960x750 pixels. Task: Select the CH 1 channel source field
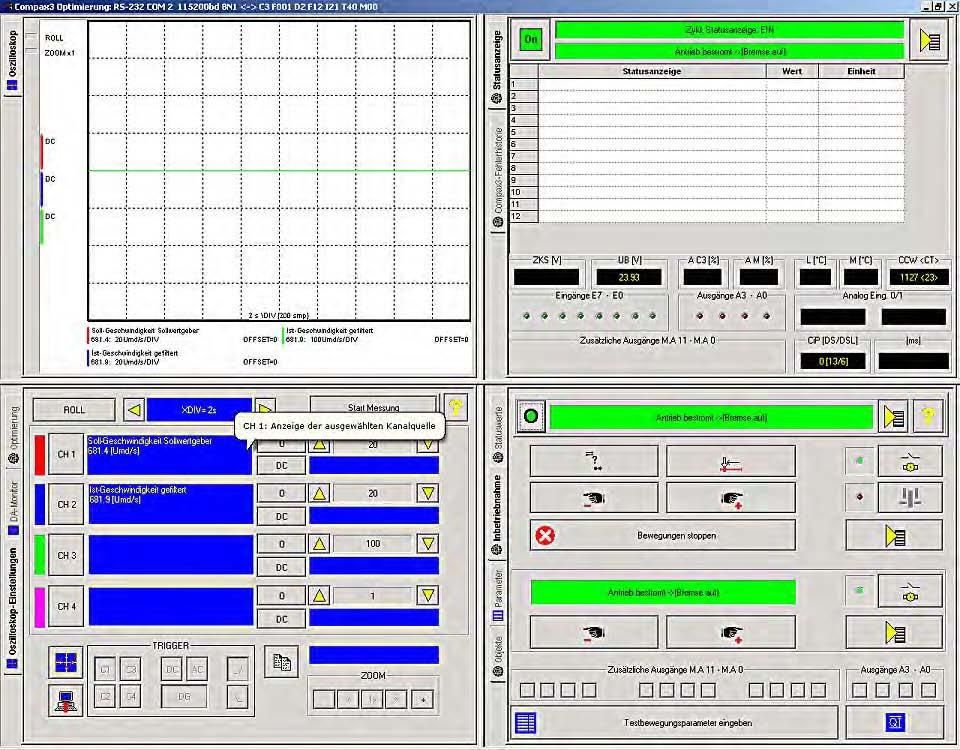[x=170, y=455]
